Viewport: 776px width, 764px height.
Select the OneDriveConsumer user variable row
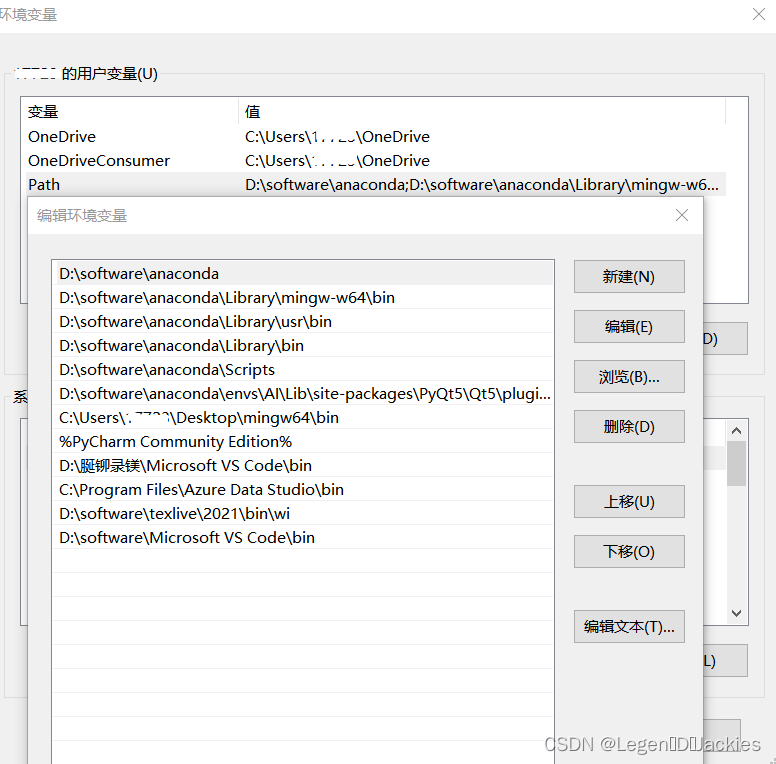[376, 161]
